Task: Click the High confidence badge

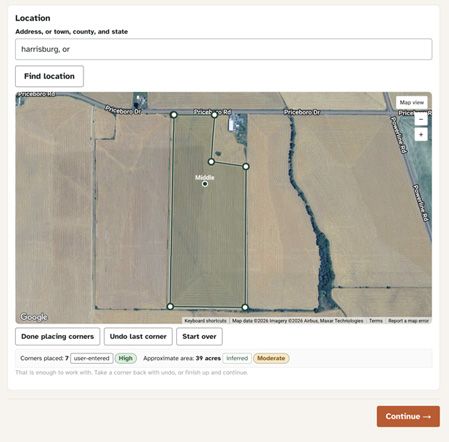Action: [126, 358]
